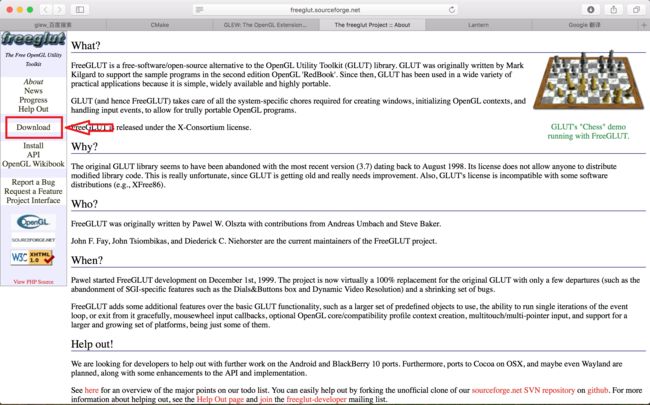The width and height of the screenshot is (650, 405).
Task: Click the SourceForge.net badge
Action: 33,240
